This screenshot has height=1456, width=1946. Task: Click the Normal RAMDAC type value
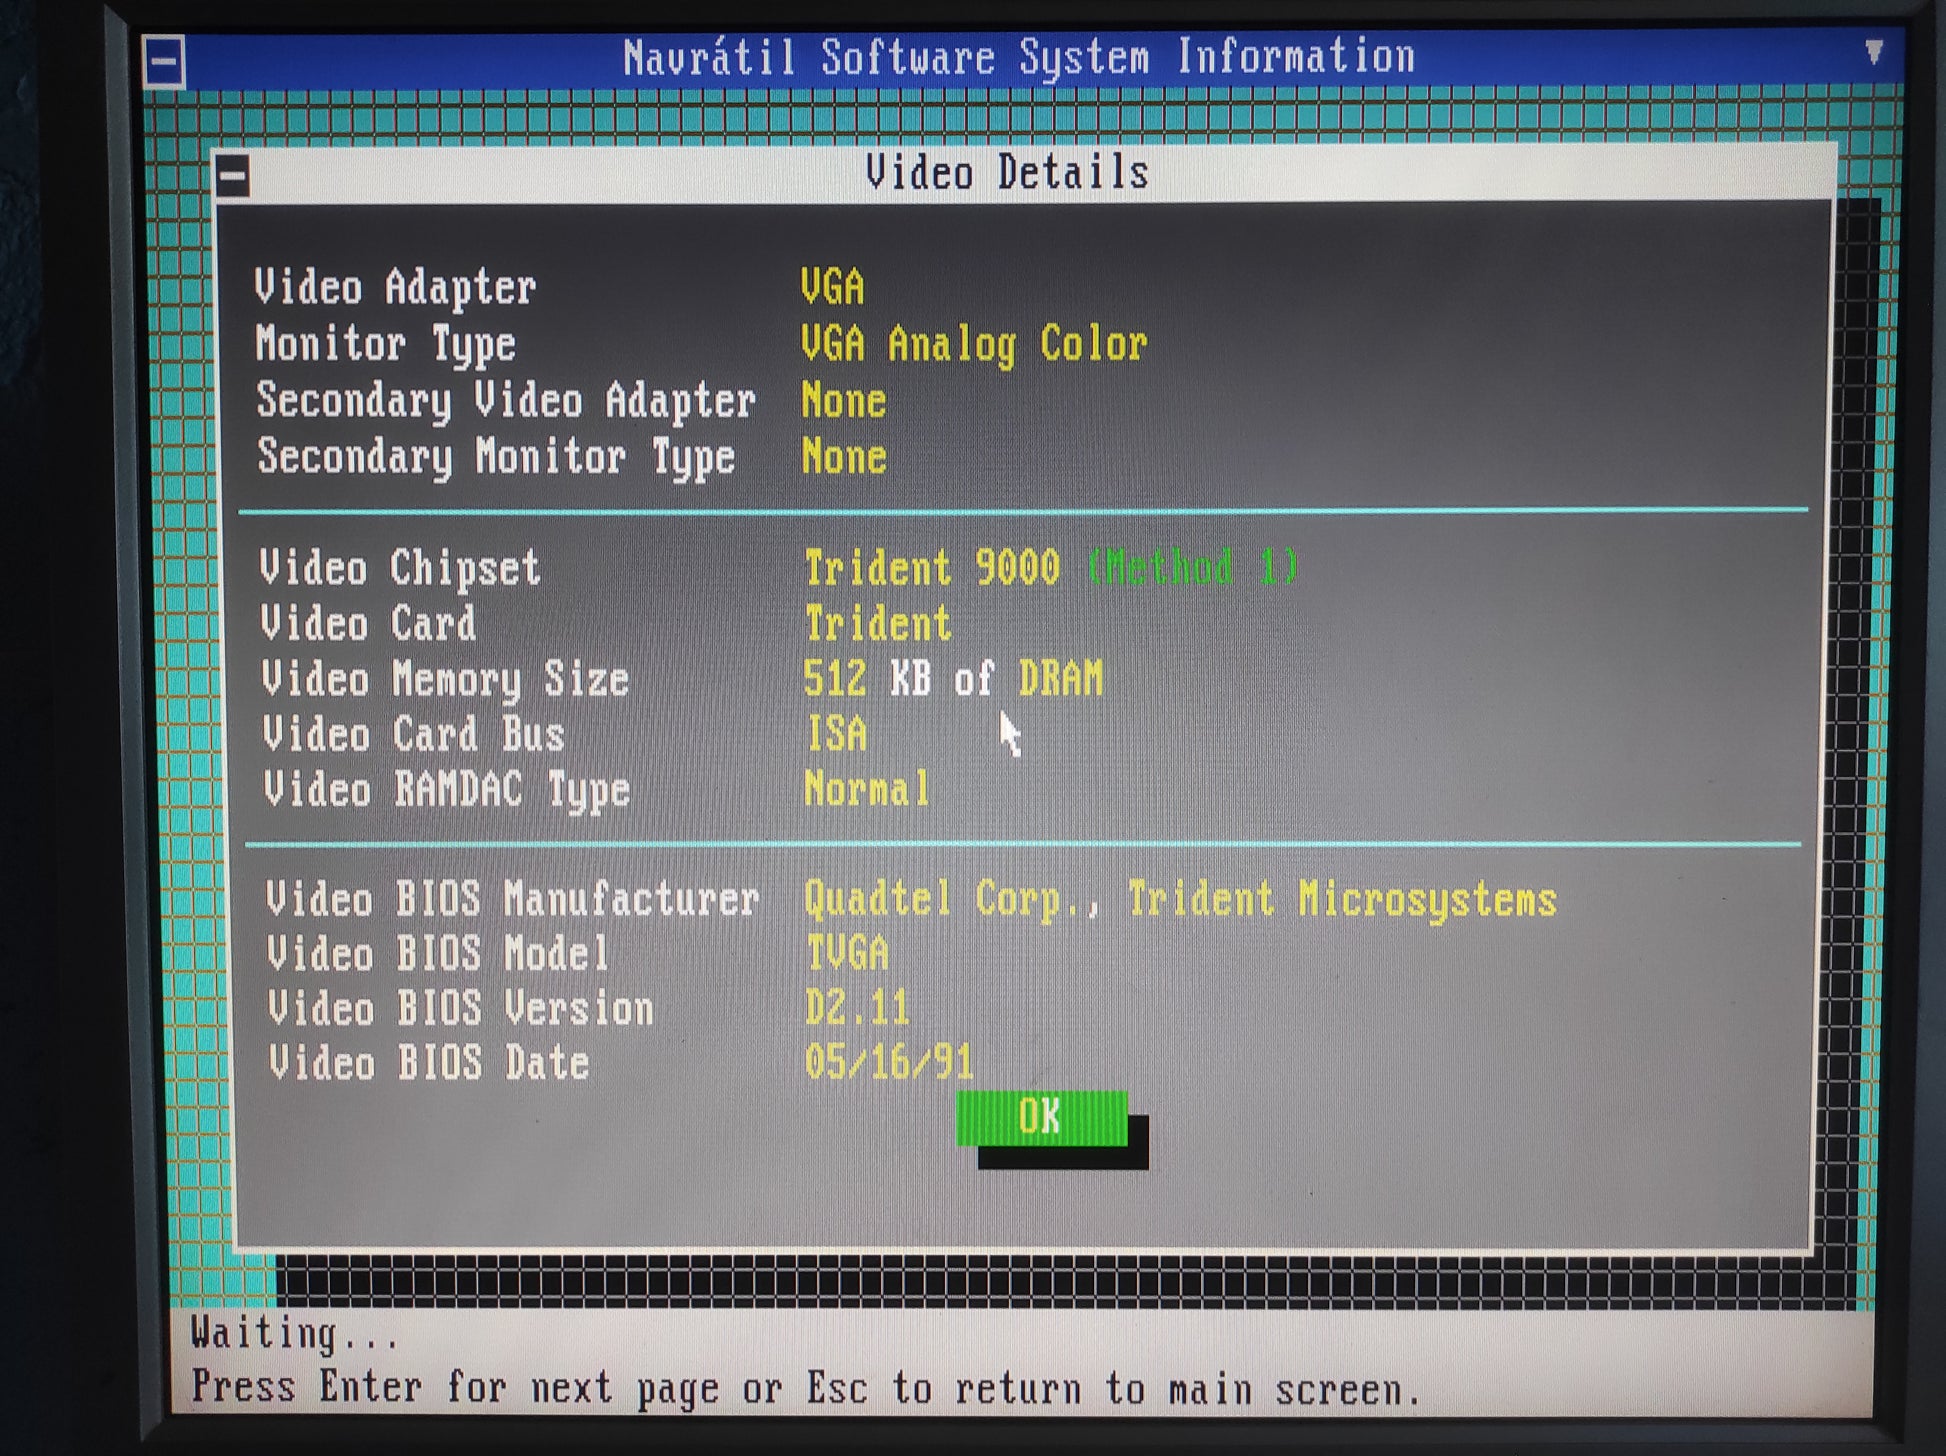(867, 789)
